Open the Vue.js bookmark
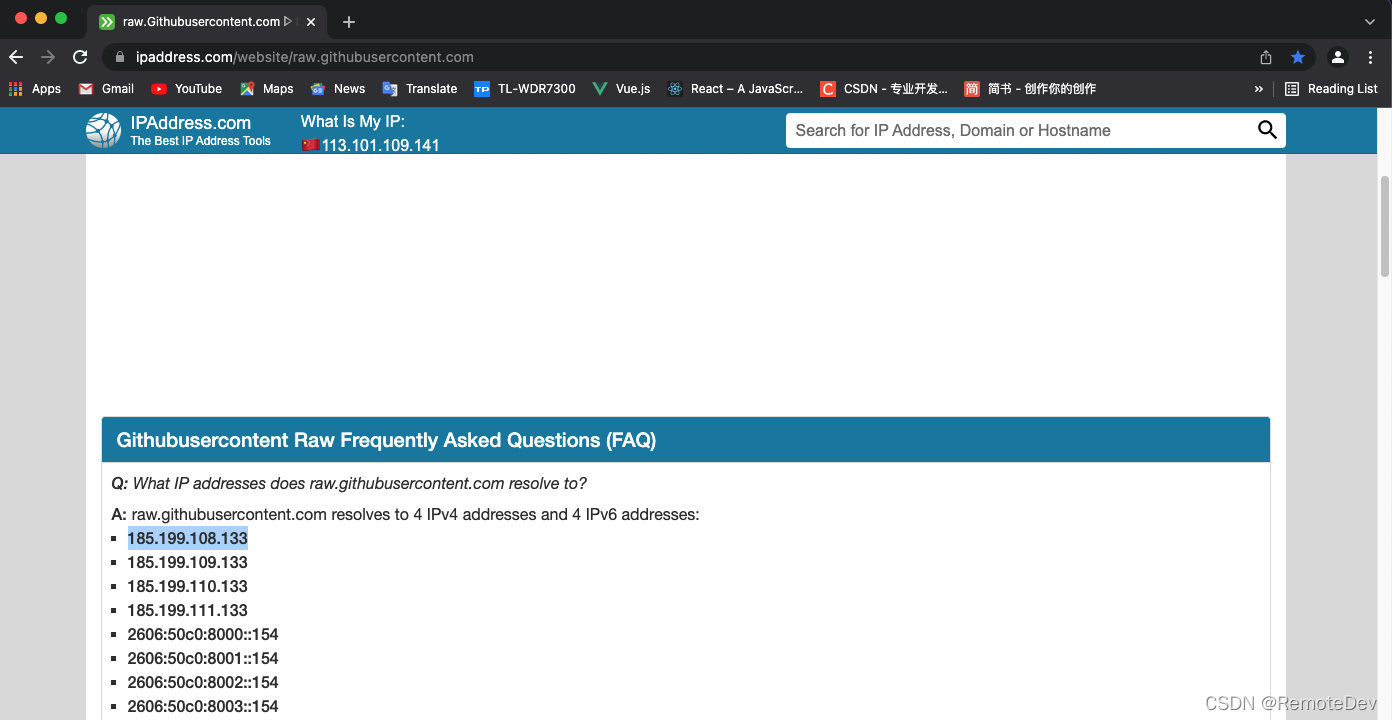Viewport: 1392px width, 720px height. (621, 89)
